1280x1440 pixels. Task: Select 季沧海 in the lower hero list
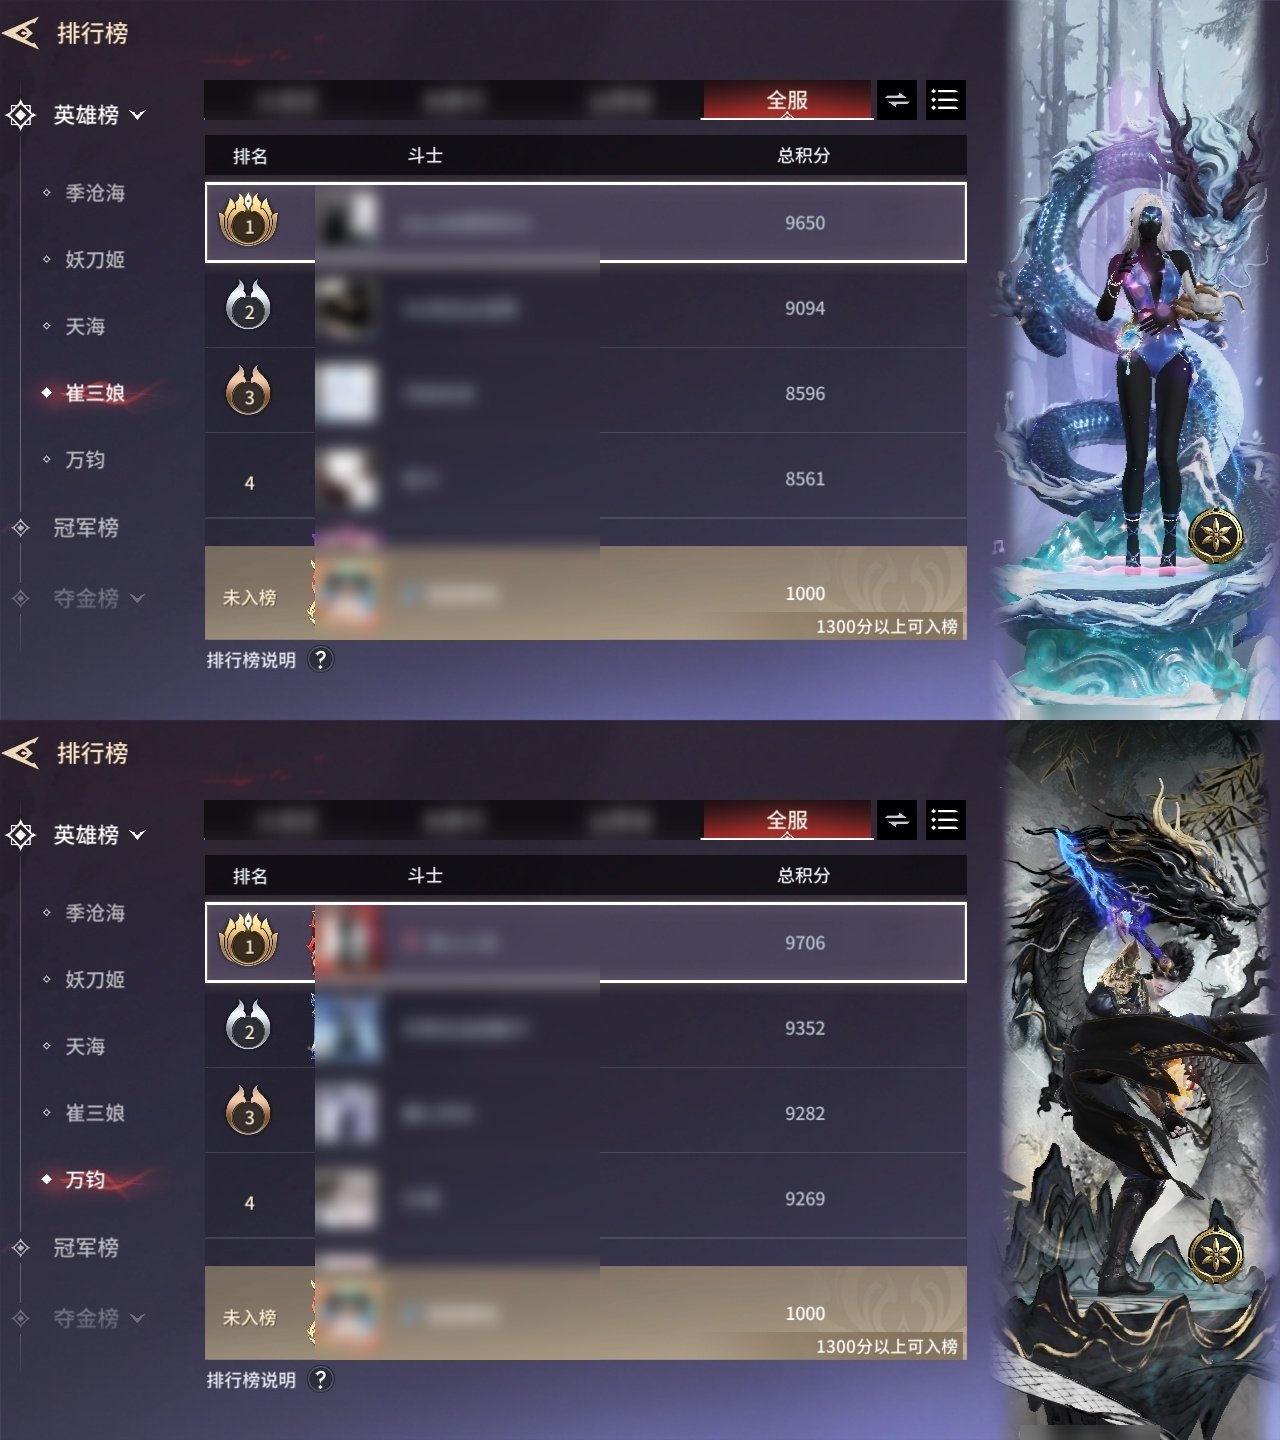(x=95, y=913)
